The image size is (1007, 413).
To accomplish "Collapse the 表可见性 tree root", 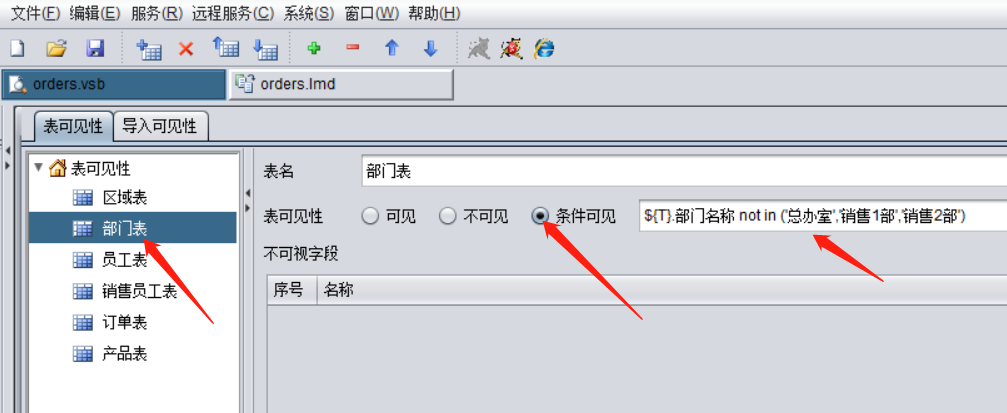I will click(x=39, y=168).
